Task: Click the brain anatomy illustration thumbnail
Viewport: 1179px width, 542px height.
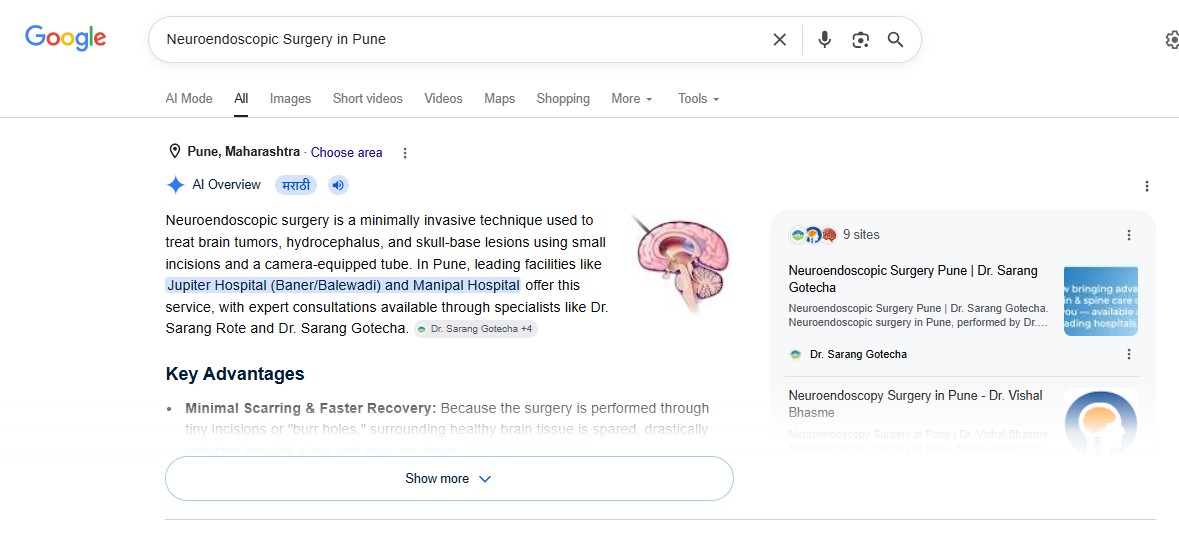Action: (x=680, y=263)
